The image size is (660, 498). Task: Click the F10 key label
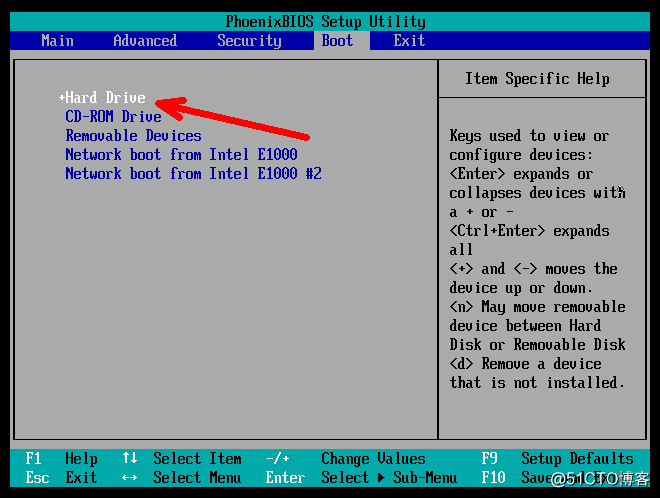[x=493, y=477]
